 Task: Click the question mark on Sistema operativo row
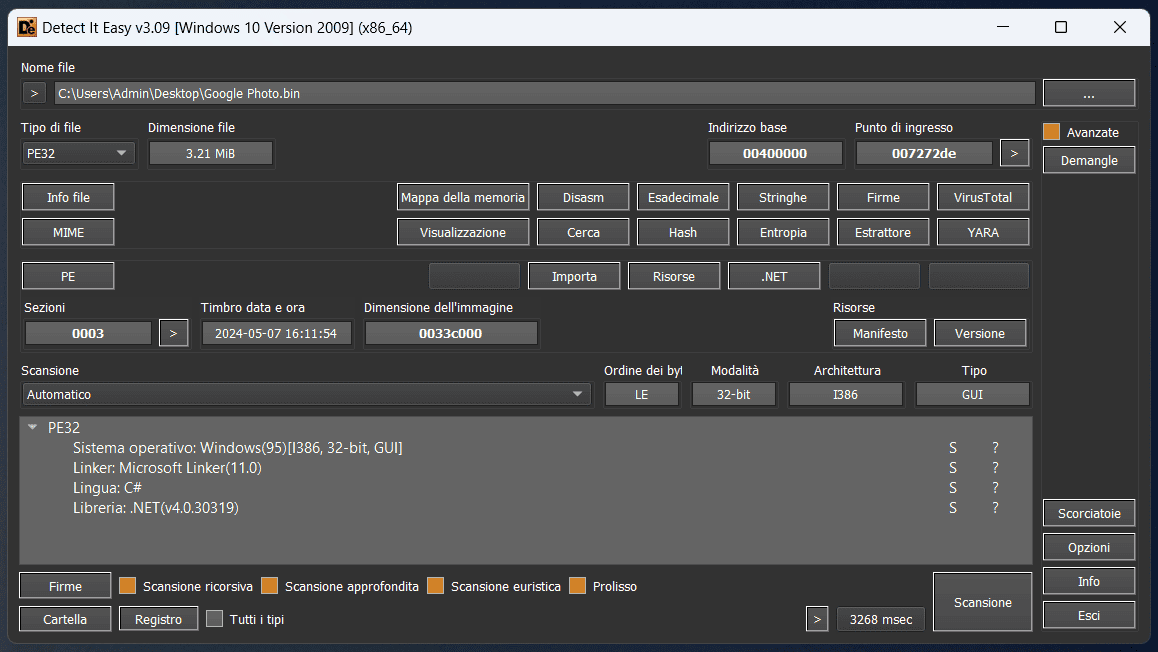995,448
